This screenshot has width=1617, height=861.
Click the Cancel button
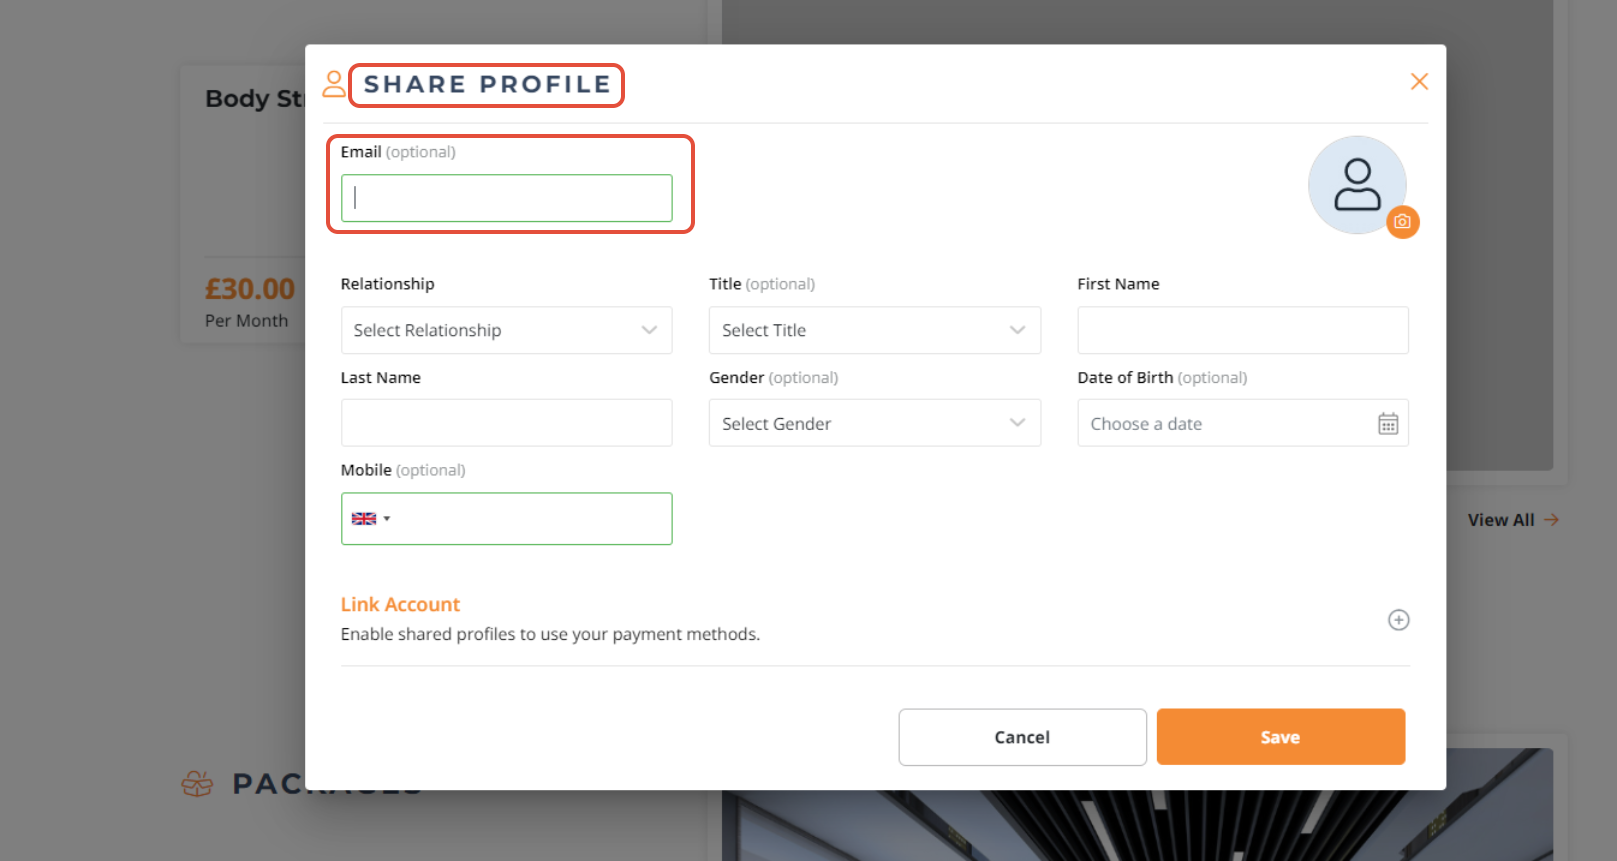[x=1022, y=737]
